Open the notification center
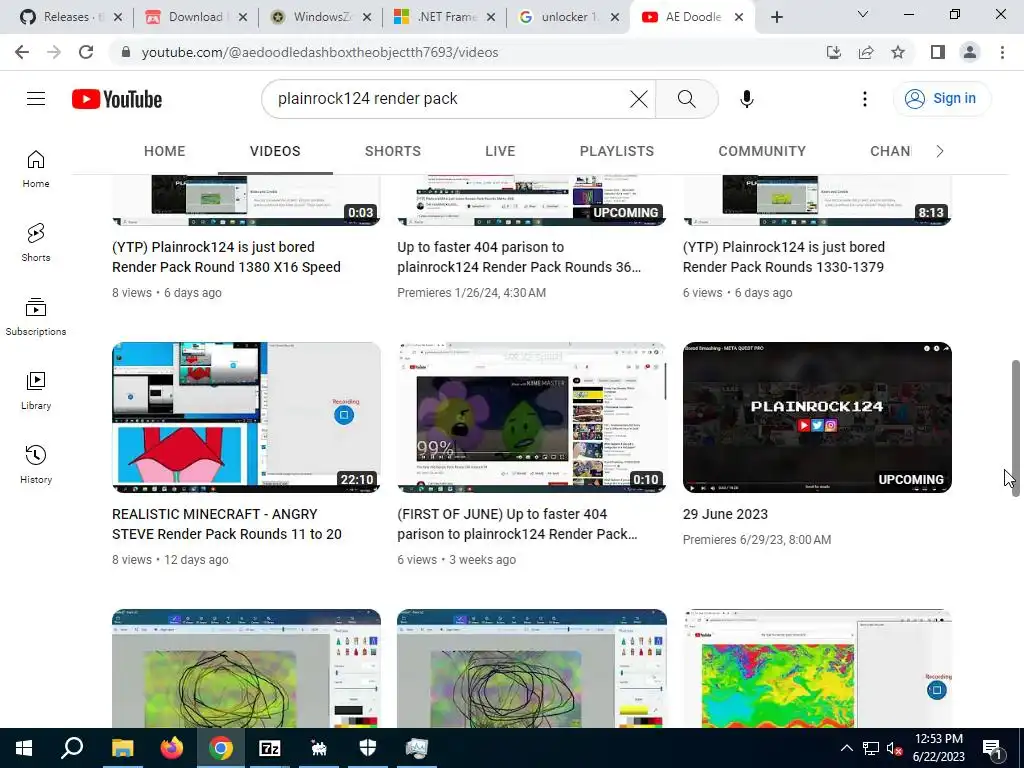The height and width of the screenshot is (768, 1024). pyautogui.click(x=993, y=748)
